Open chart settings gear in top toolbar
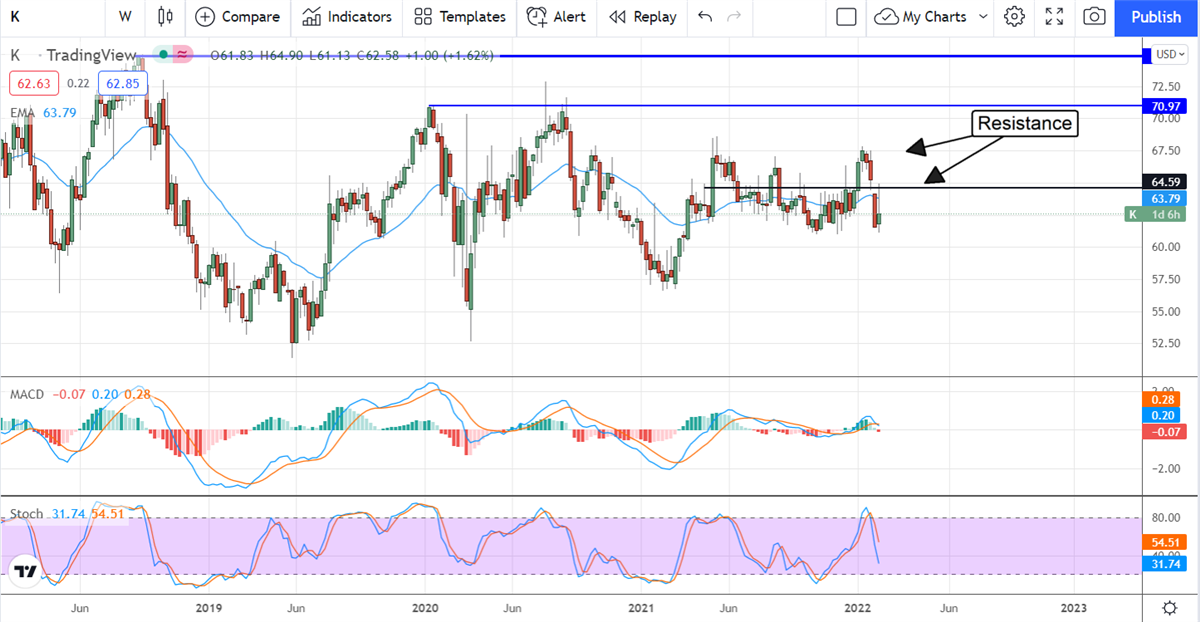The height and width of the screenshot is (622, 1200). [x=1014, y=17]
